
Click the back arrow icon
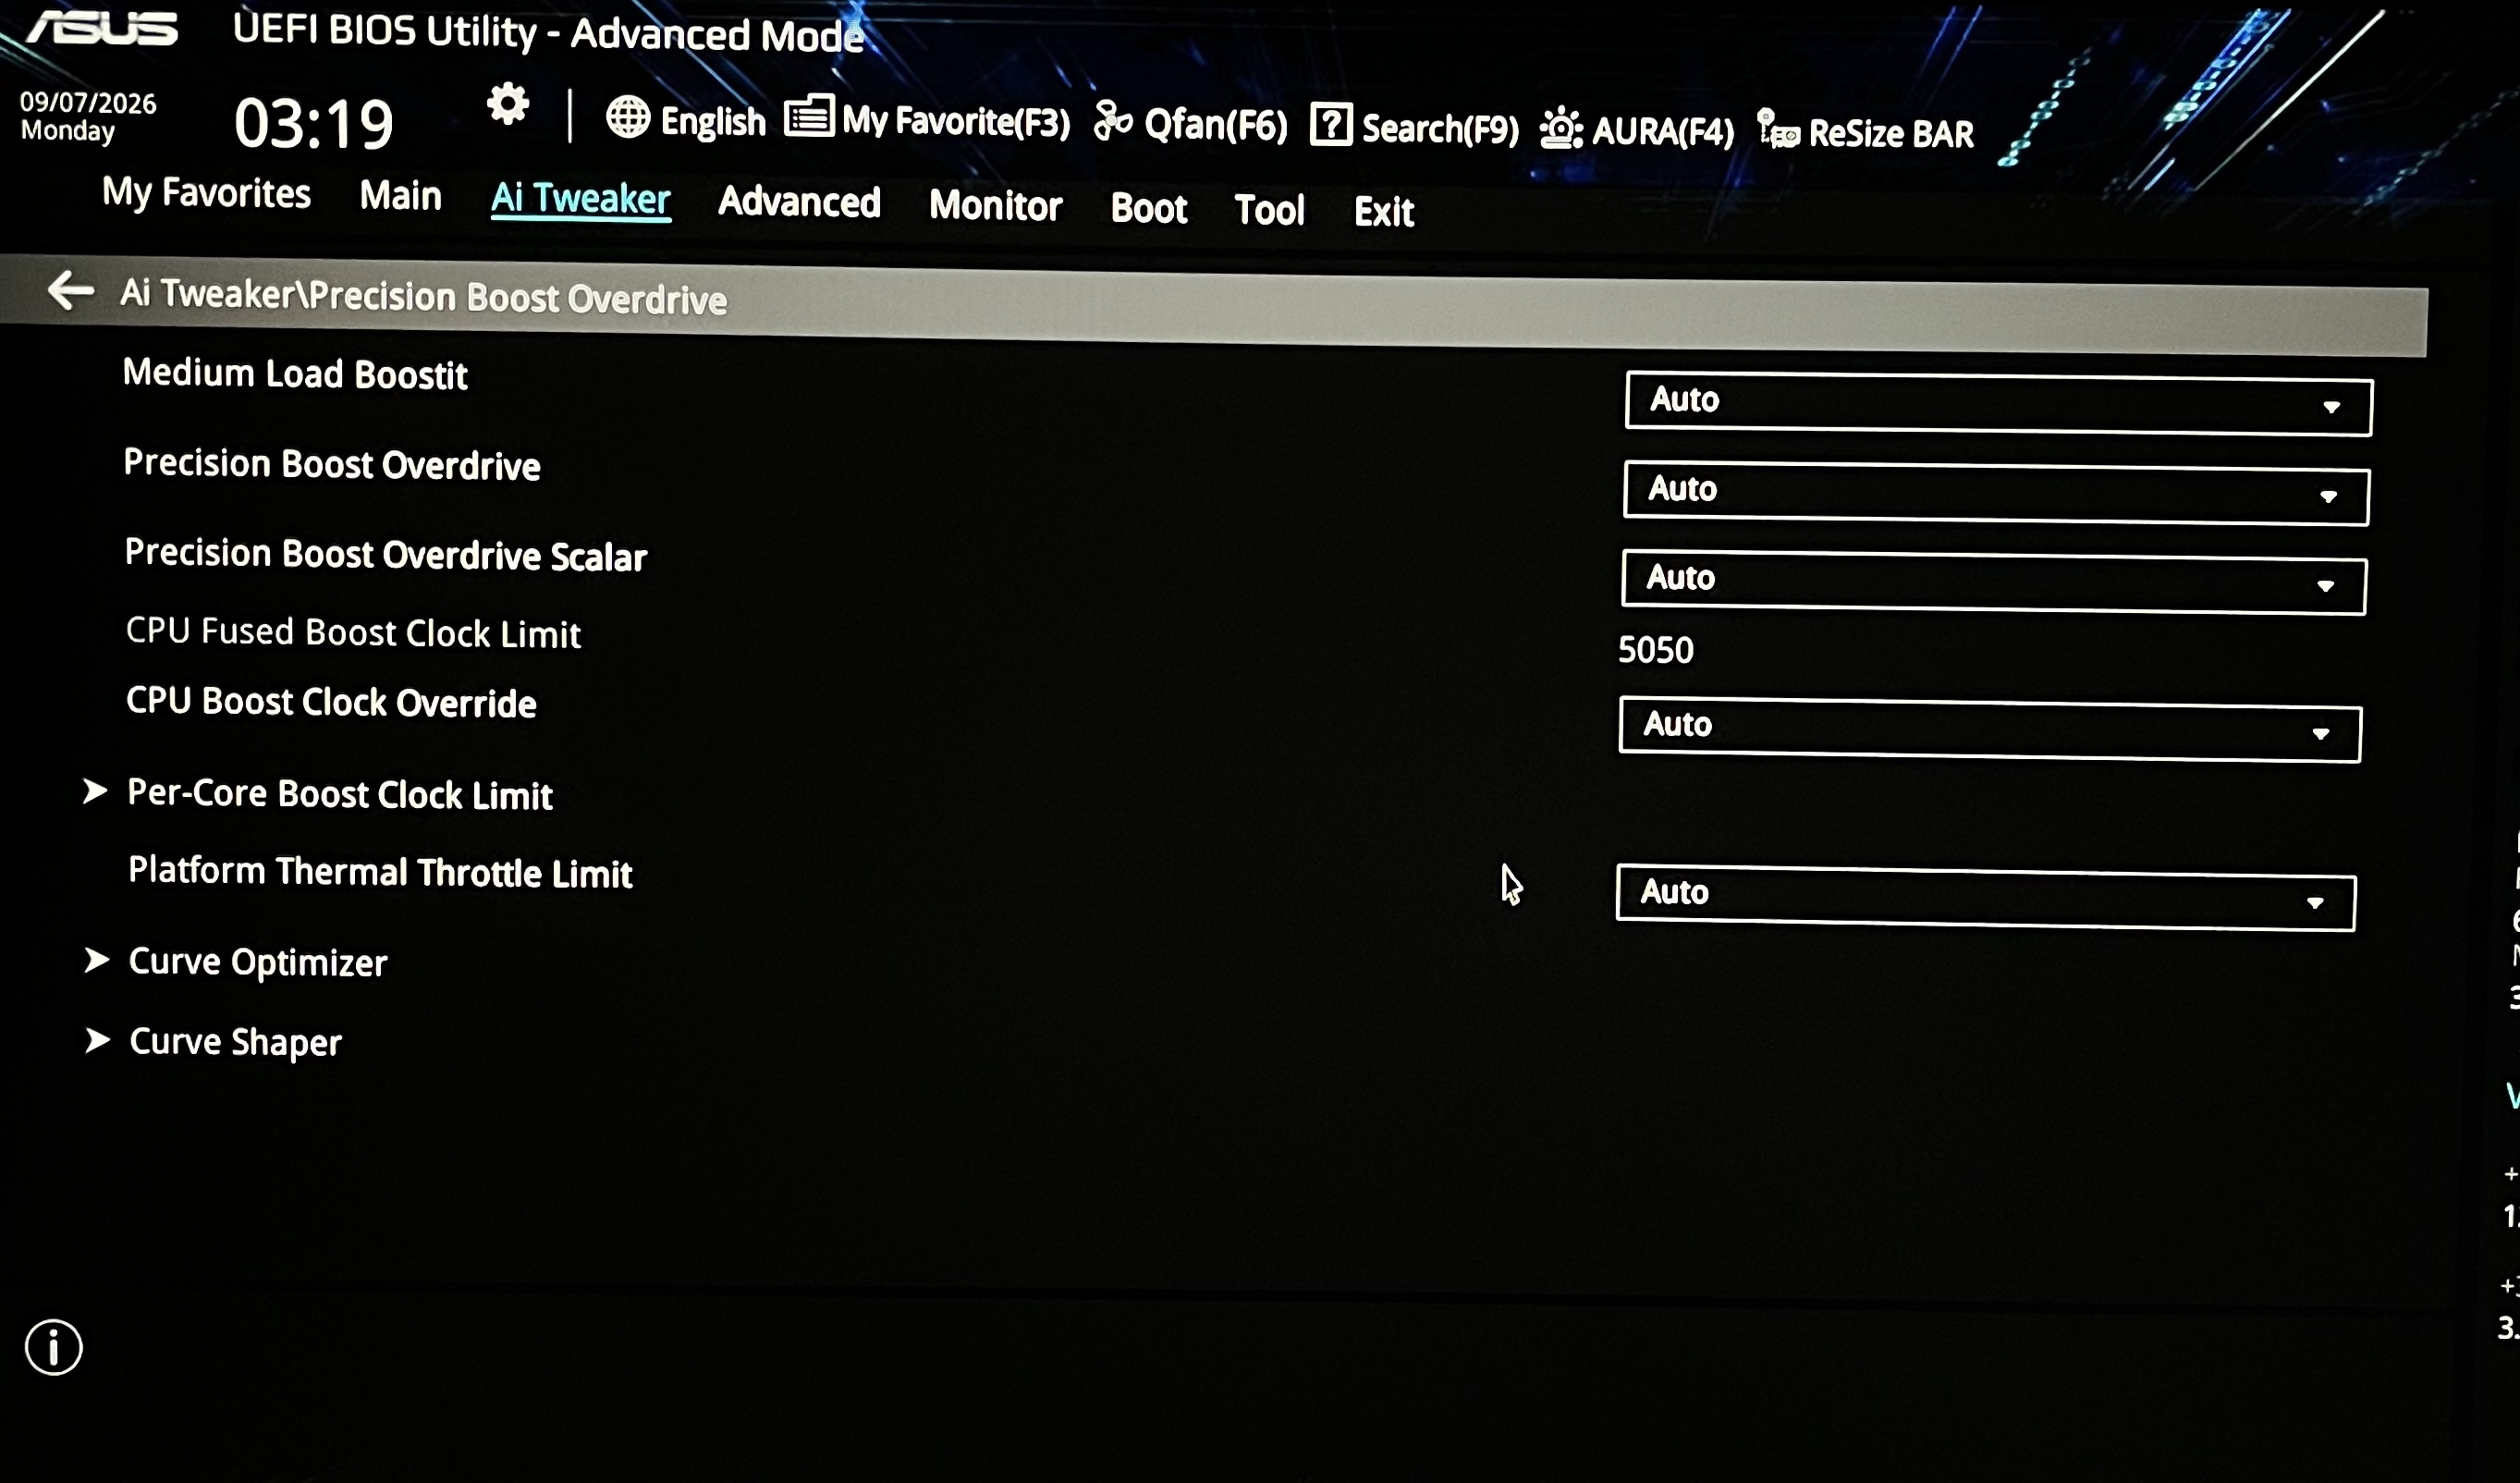click(x=71, y=290)
